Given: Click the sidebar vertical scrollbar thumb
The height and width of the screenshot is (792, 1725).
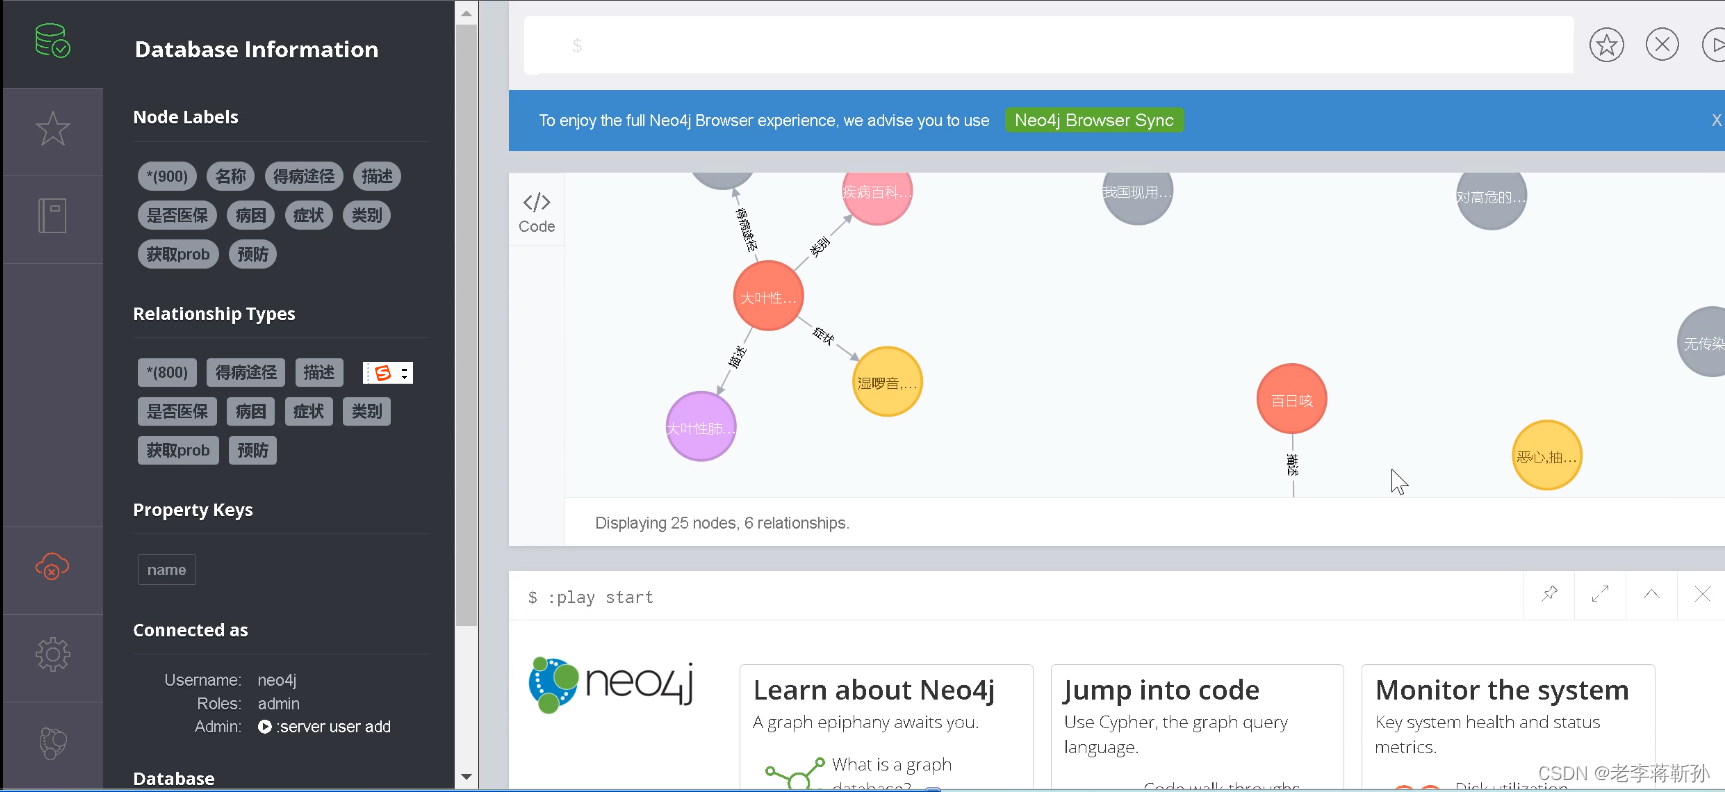Looking at the screenshot, I should 466,326.
